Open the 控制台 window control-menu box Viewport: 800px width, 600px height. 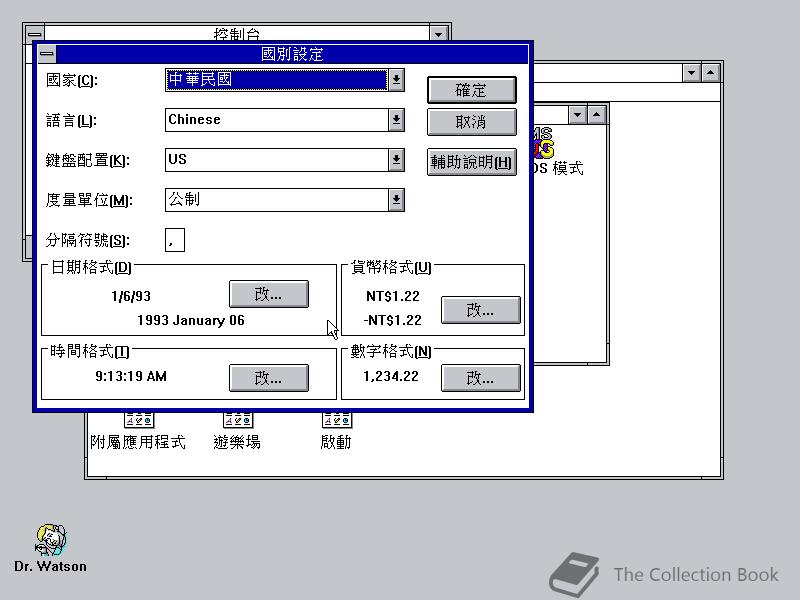pyautogui.click(x=34, y=33)
